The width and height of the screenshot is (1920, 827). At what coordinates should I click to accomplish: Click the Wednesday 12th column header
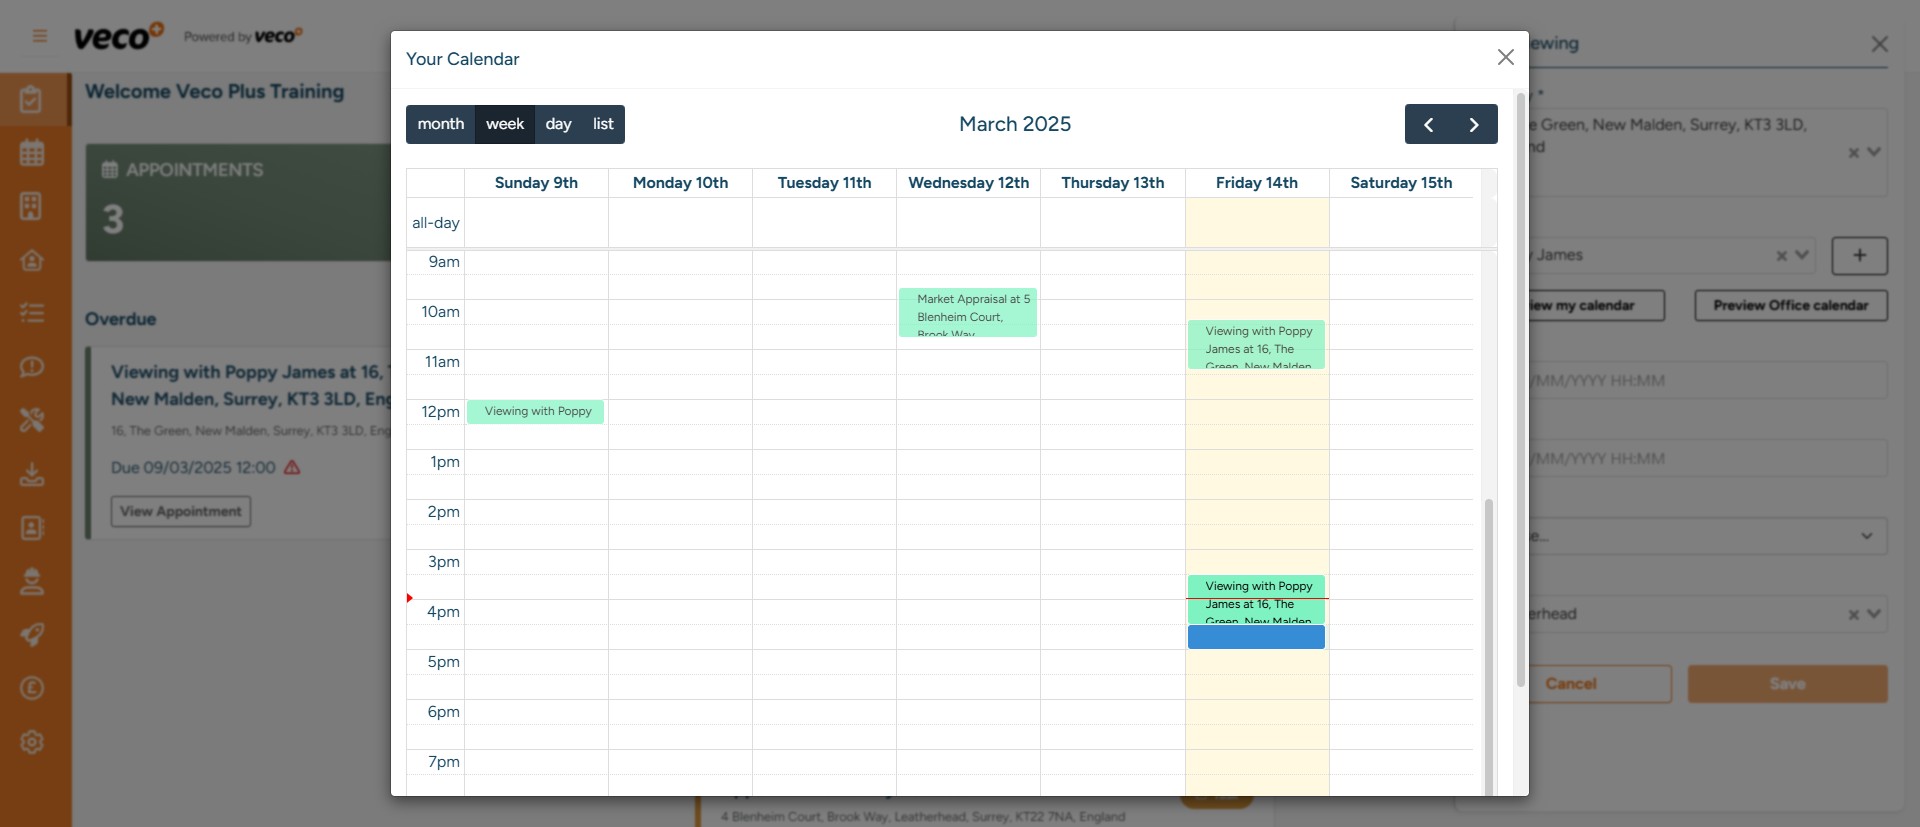968,183
